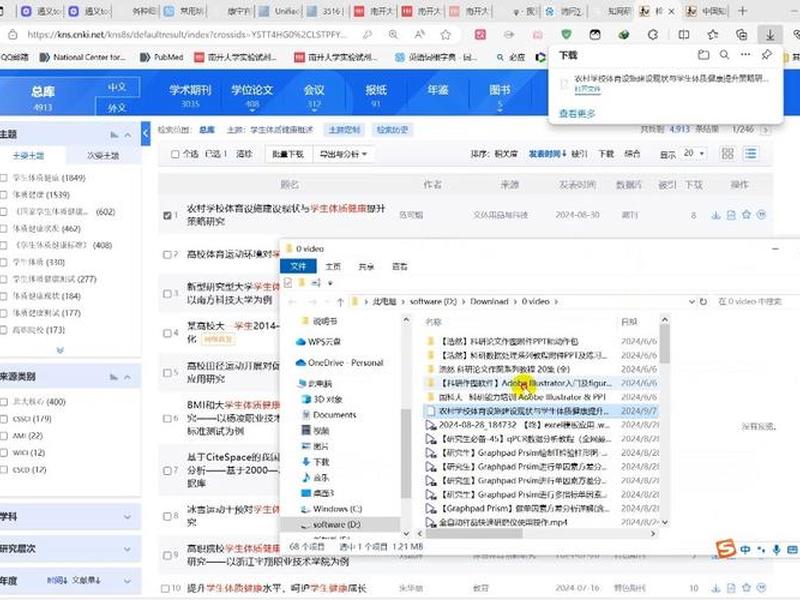Viewport: 800px width, 600px height.
Task: Check result 2 checkbox
Action: pos(167,254)
